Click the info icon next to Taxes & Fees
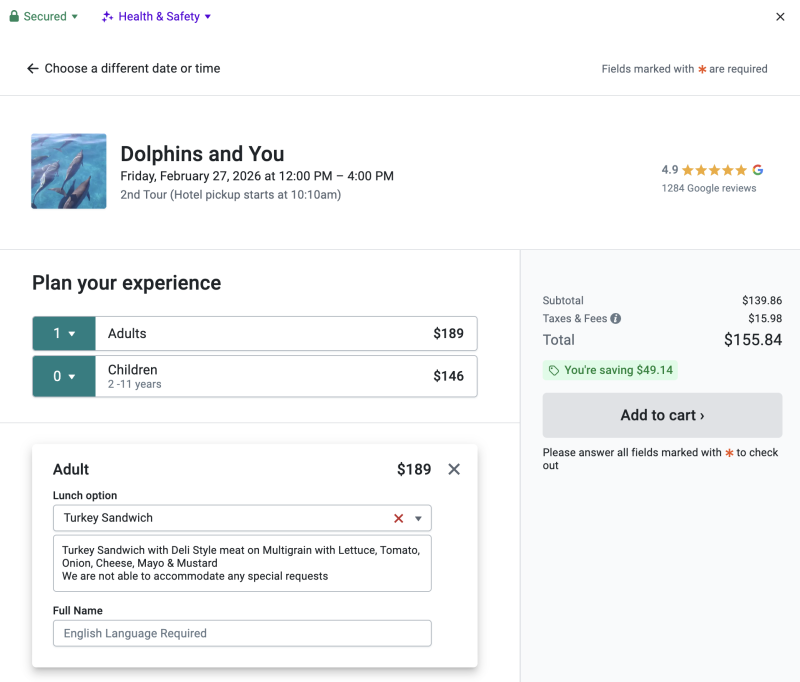This screenshot has width=800, height=682. click(x=617, y=318)
